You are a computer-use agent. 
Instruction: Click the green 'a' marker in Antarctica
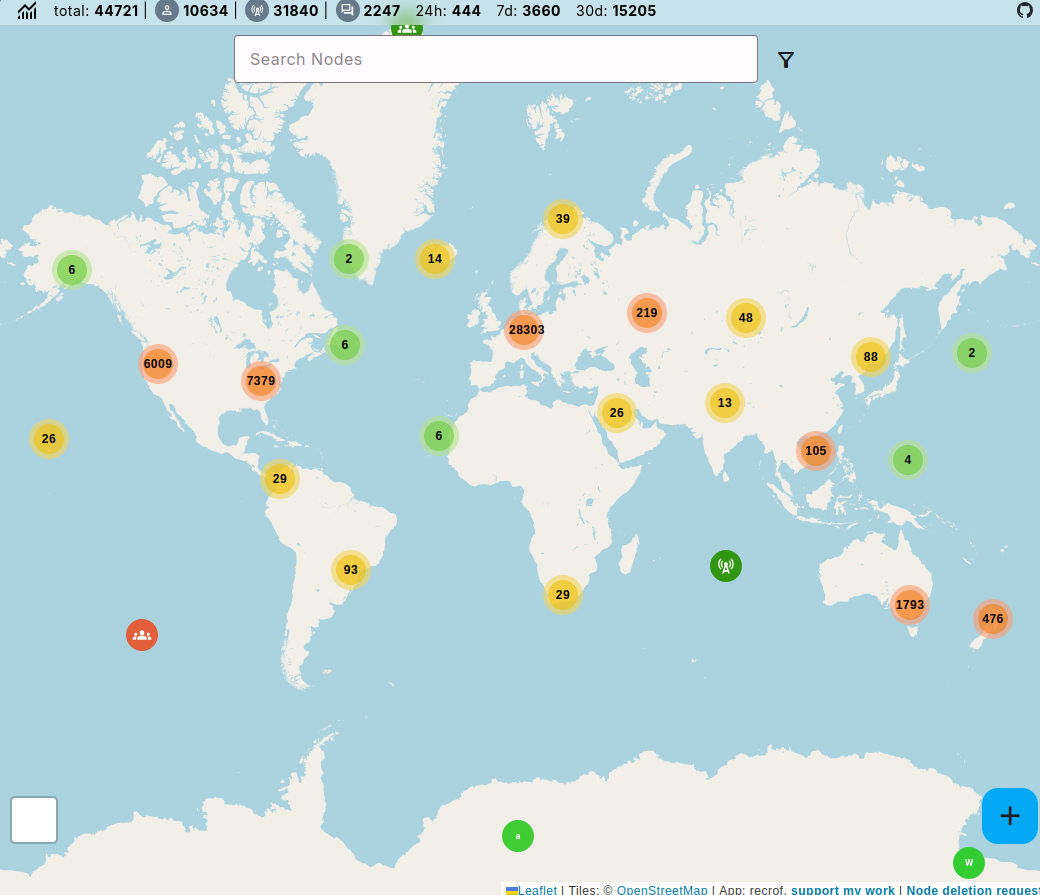coord(518,836)
